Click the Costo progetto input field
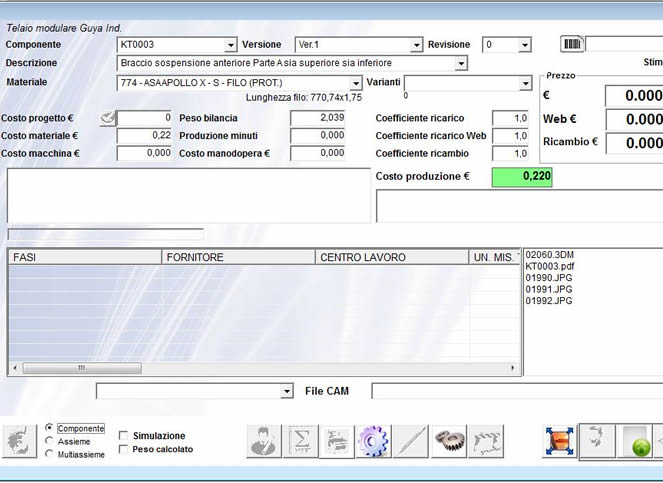663x483 pixels. click(x=144, y=118)
